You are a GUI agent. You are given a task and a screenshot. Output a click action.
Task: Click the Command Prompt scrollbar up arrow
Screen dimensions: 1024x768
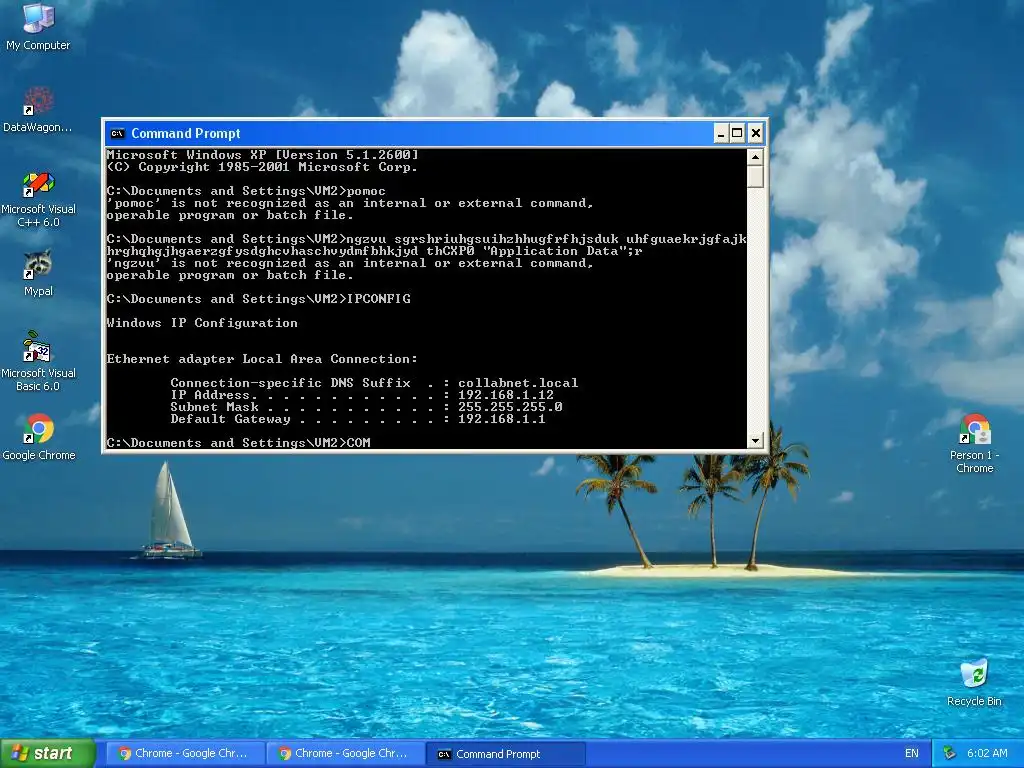755,157
